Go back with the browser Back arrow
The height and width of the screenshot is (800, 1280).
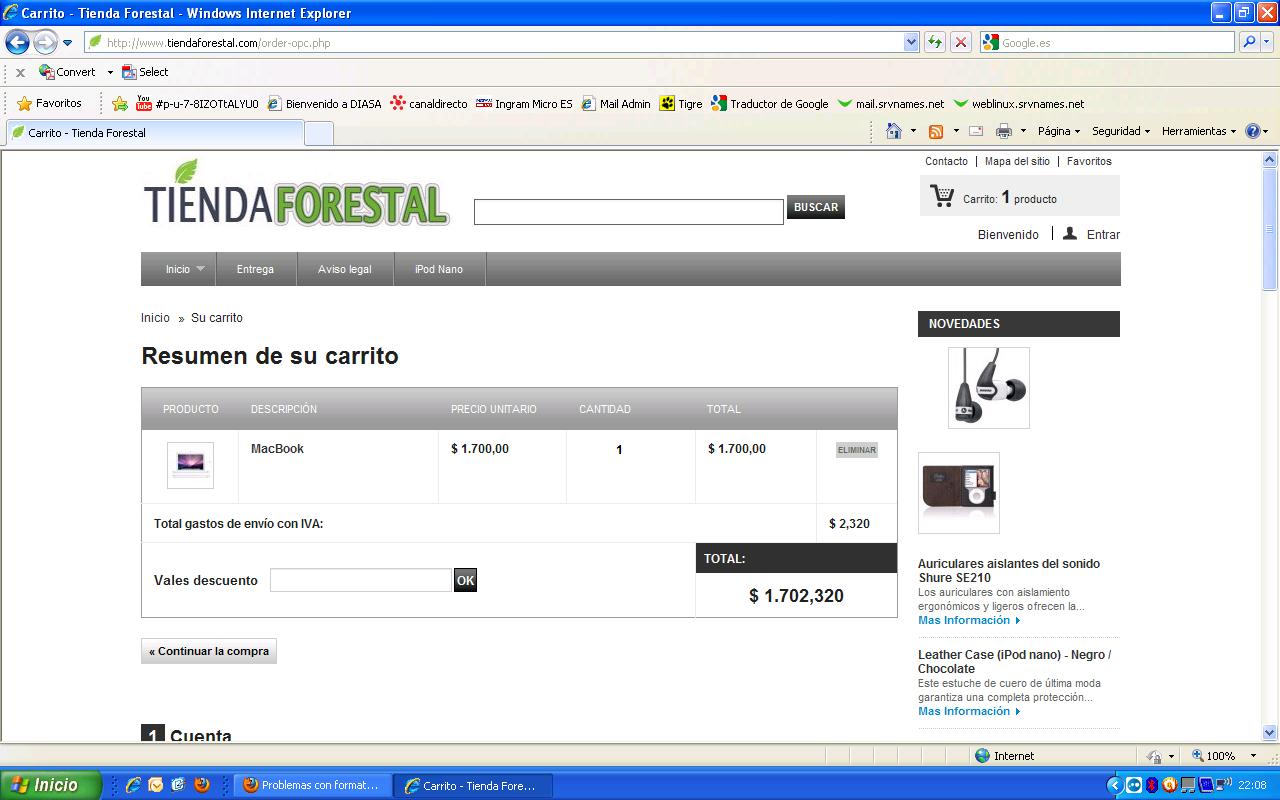(18, 43)
